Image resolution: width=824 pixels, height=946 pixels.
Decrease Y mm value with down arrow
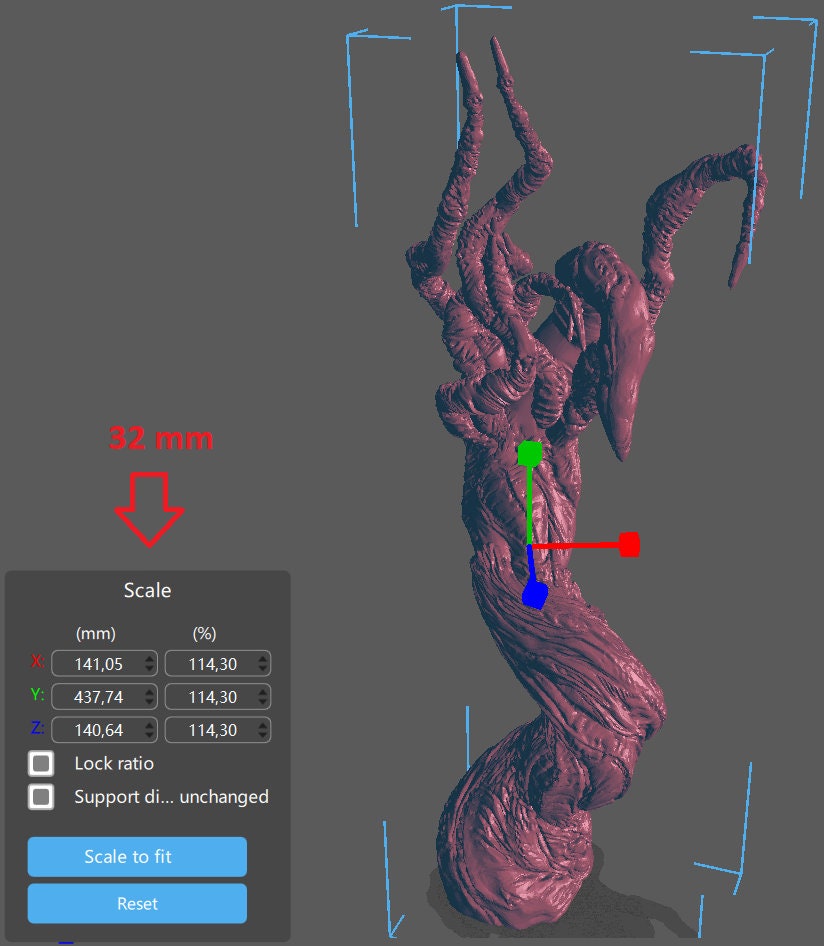tap(150, 702)
